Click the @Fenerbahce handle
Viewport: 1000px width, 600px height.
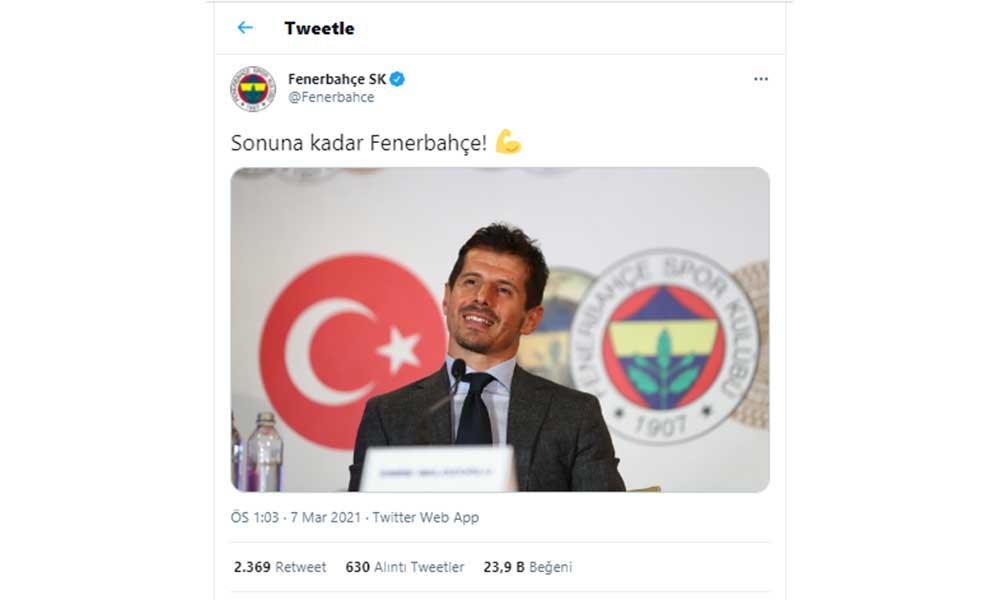[331, 97]
